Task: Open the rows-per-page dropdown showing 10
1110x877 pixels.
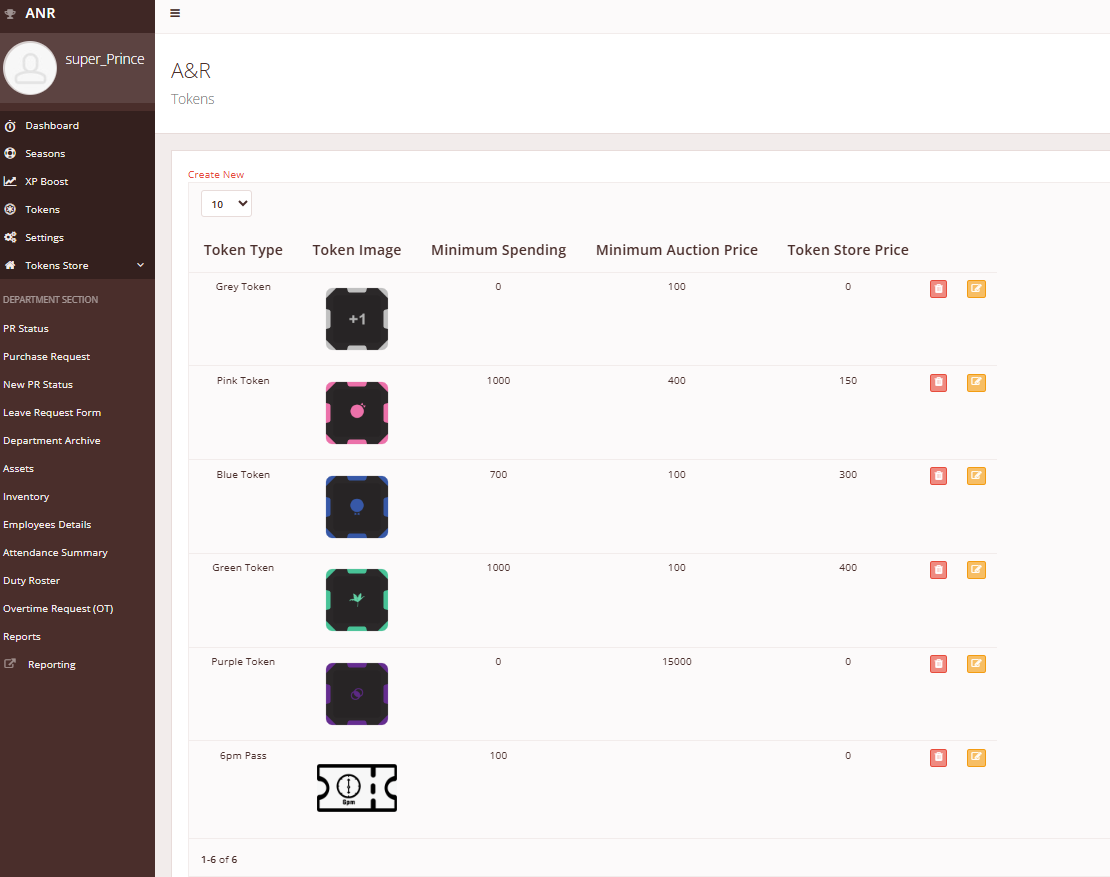Action: click(226, 204)
